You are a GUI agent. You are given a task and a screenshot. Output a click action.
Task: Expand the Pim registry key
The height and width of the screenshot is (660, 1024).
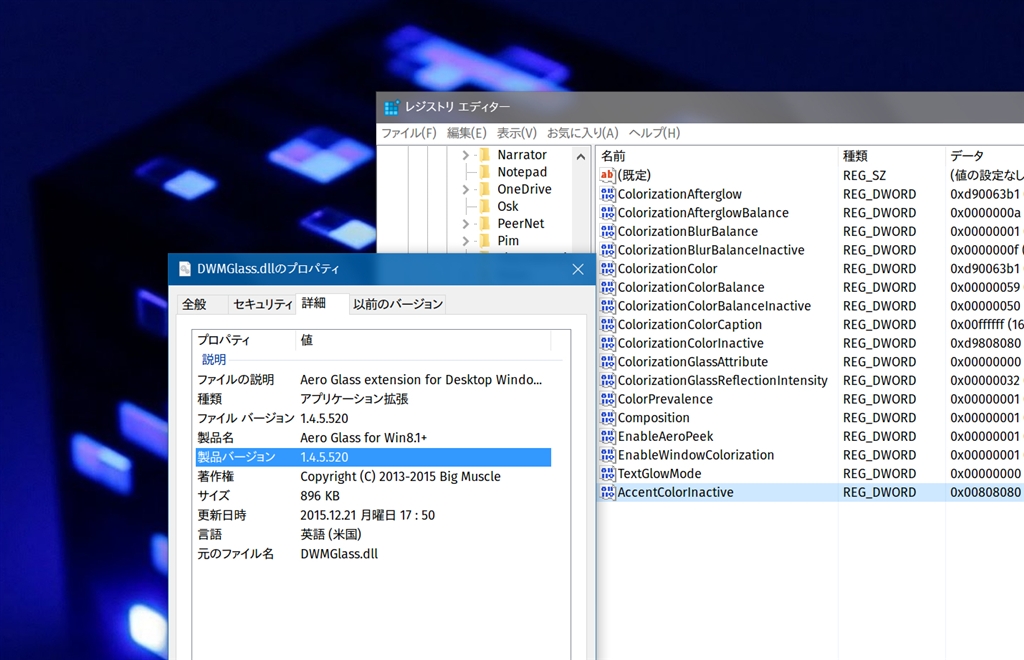coord(466,241)
